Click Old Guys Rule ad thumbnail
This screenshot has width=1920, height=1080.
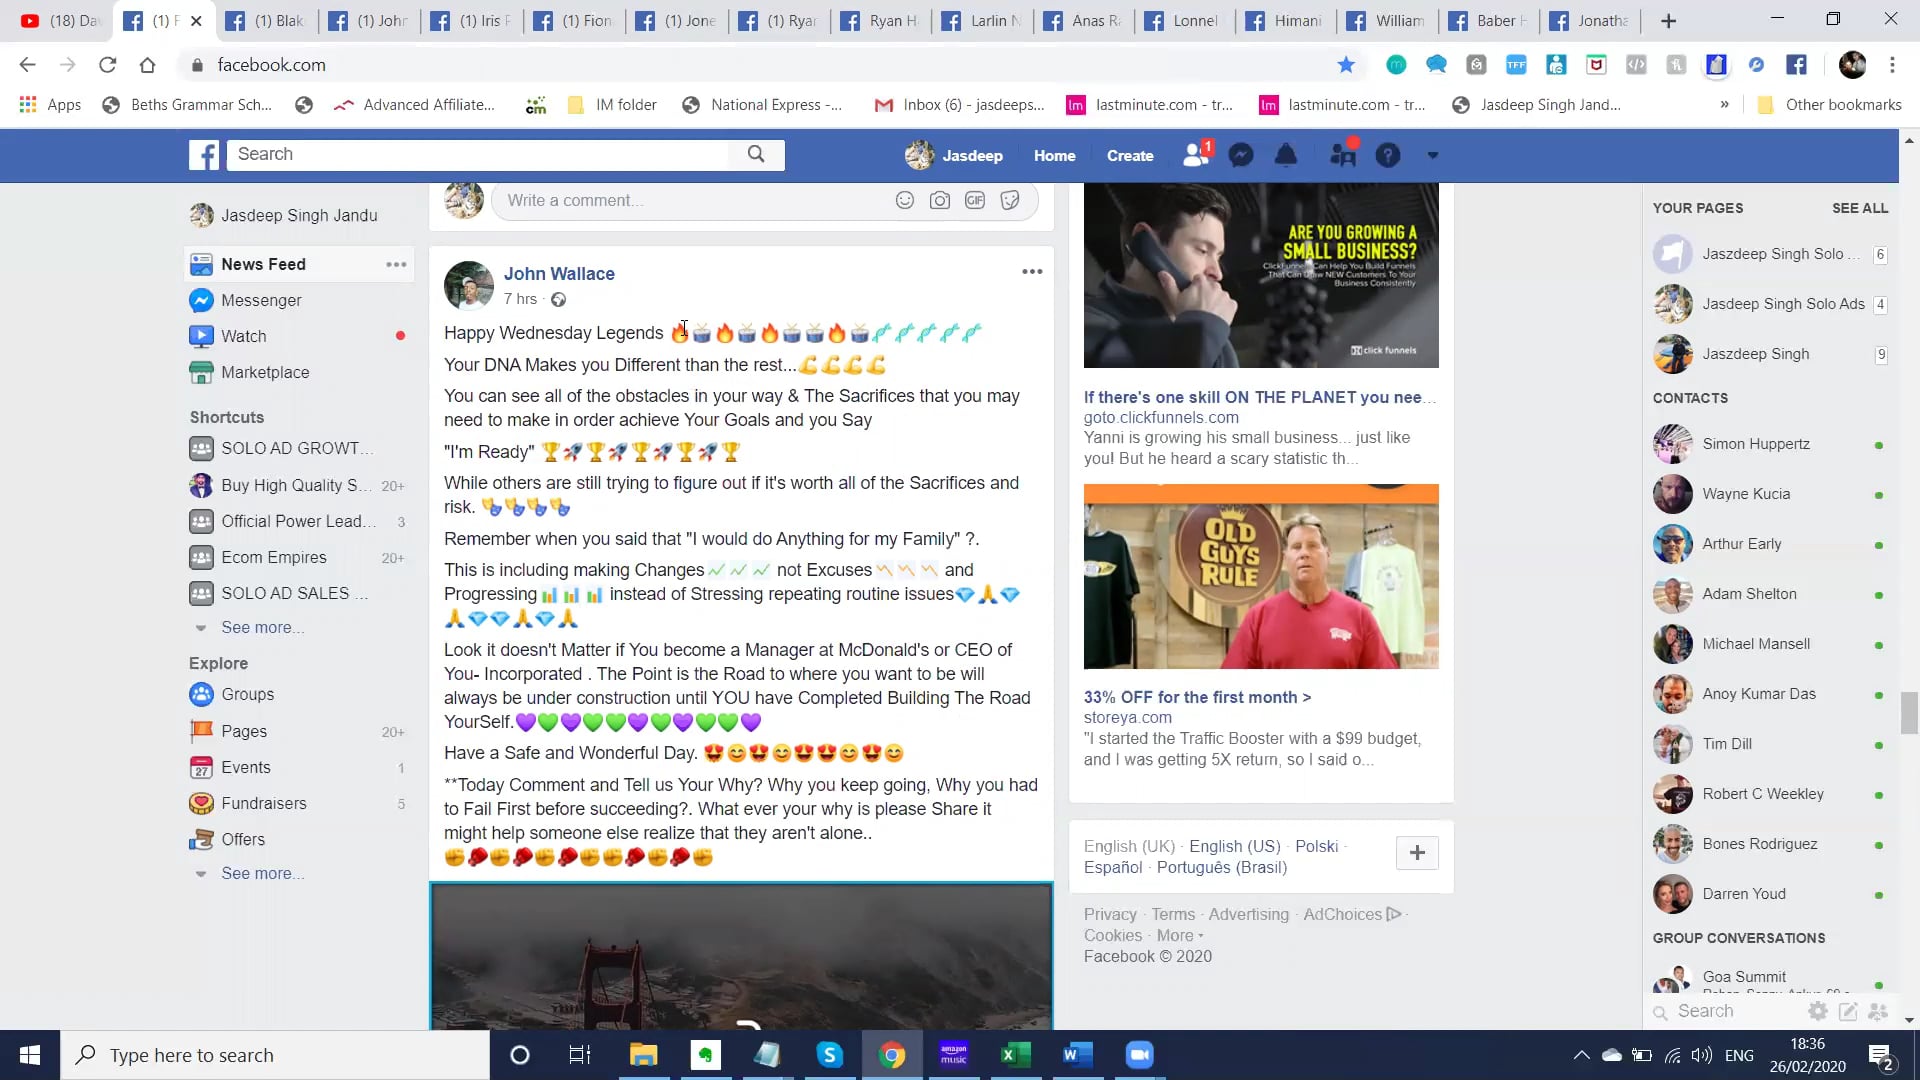1261,577
